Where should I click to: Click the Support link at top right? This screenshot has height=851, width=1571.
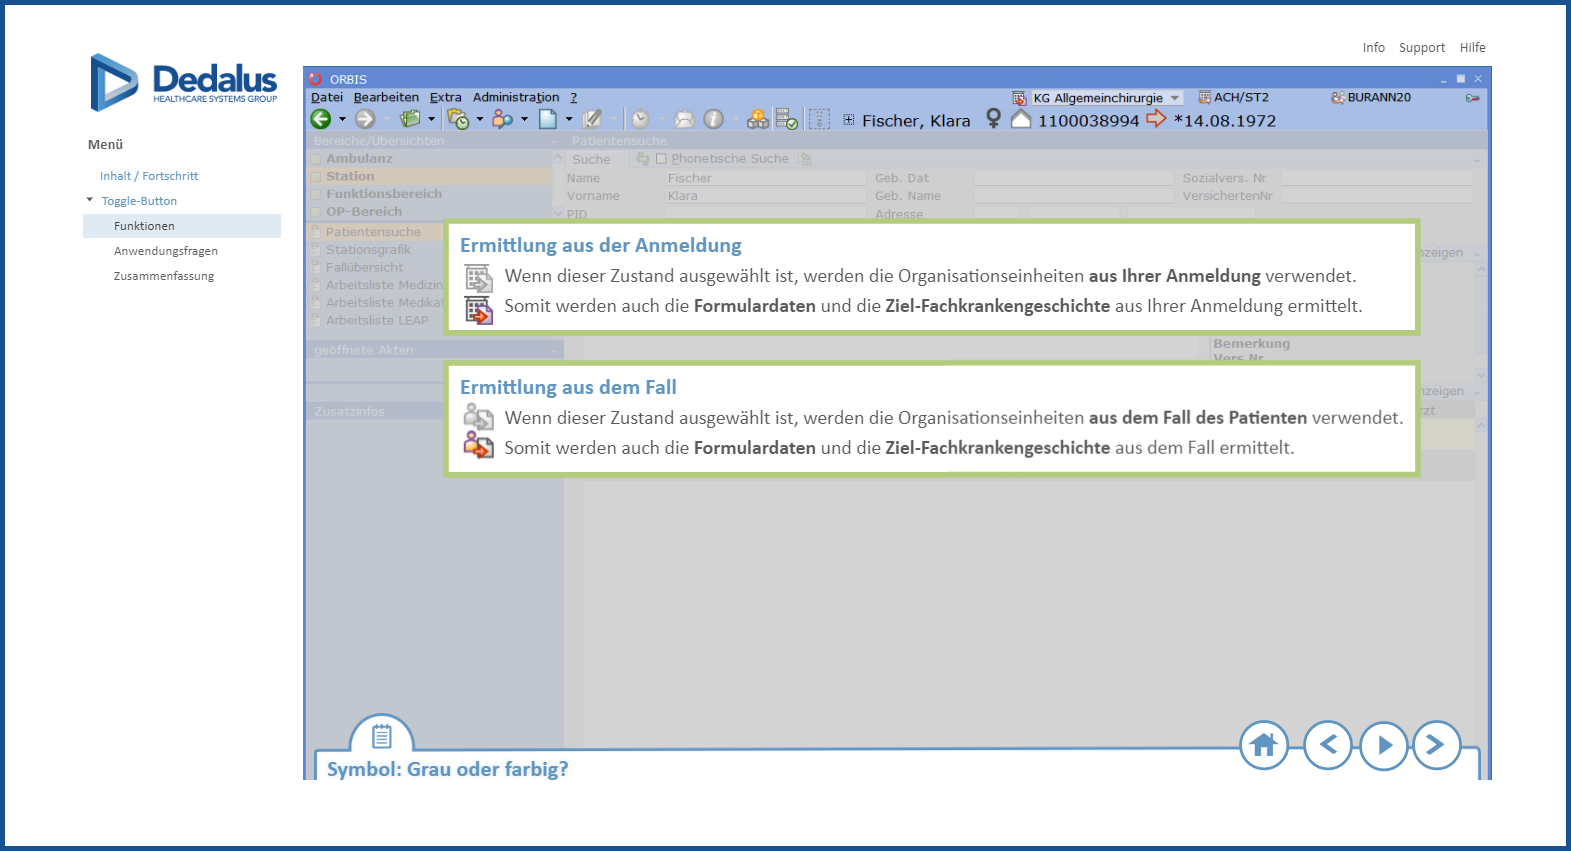click(x=1421, y=48)
